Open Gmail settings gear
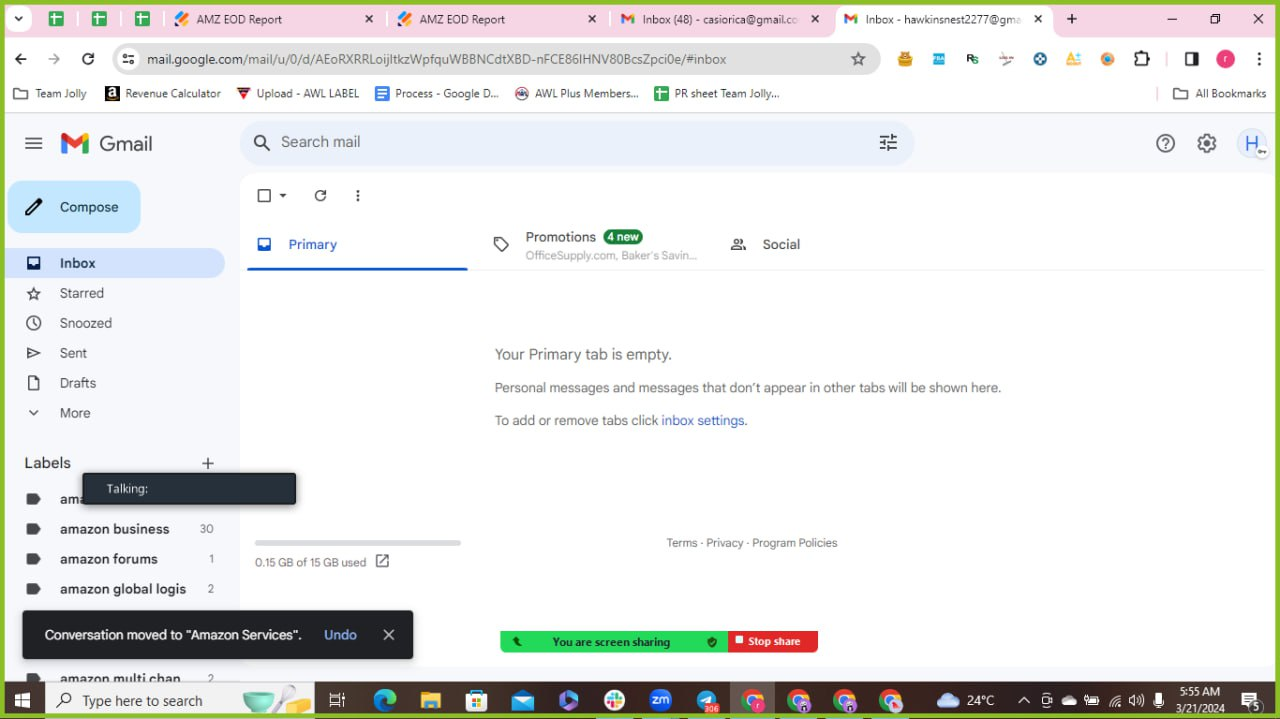The image size is (1280, 719). coord(1207,143)
